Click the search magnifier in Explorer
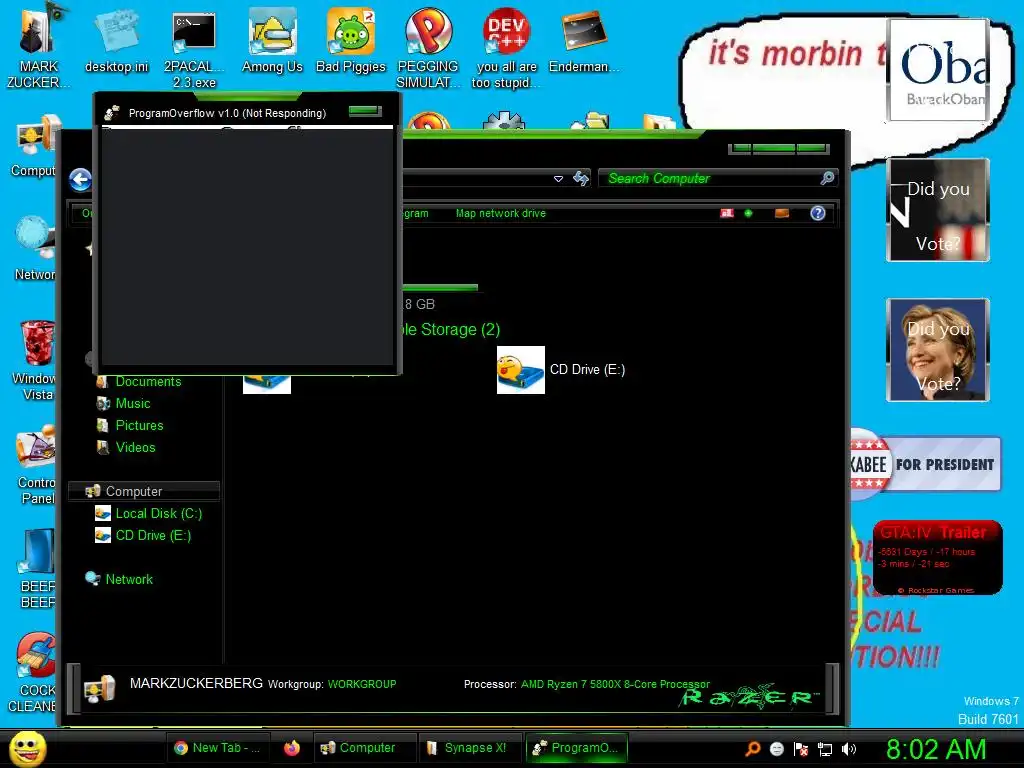Screen dimensions: 1024x768 (827, 178)
